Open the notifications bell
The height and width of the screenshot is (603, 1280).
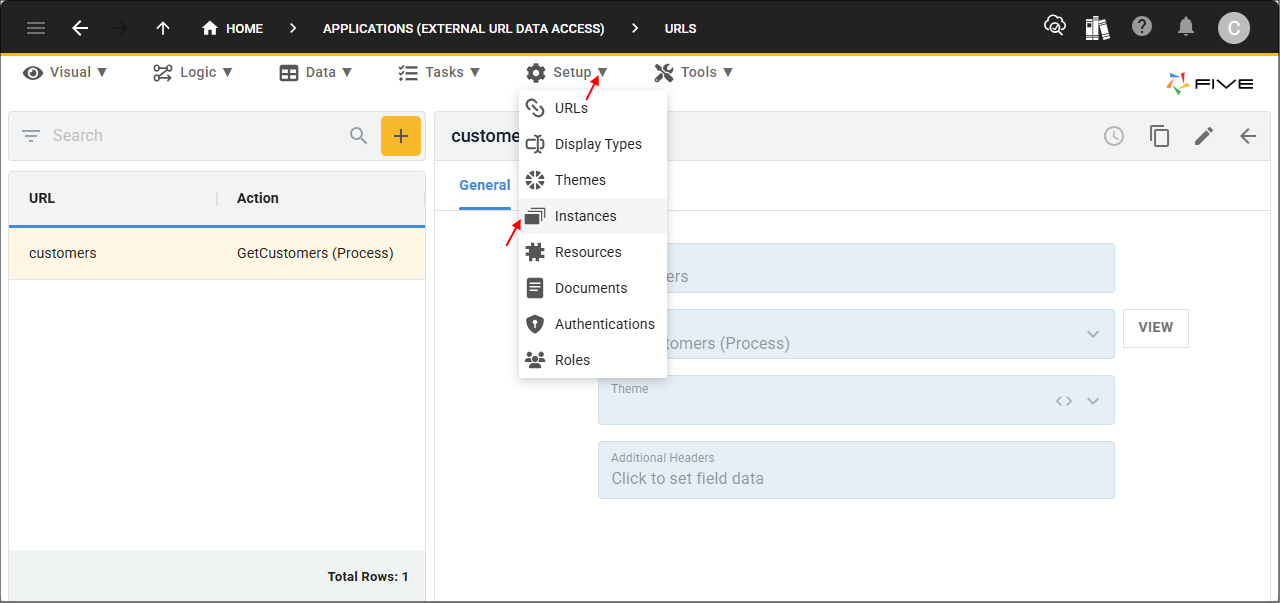pyautogui.click(x=1186, y=27)
